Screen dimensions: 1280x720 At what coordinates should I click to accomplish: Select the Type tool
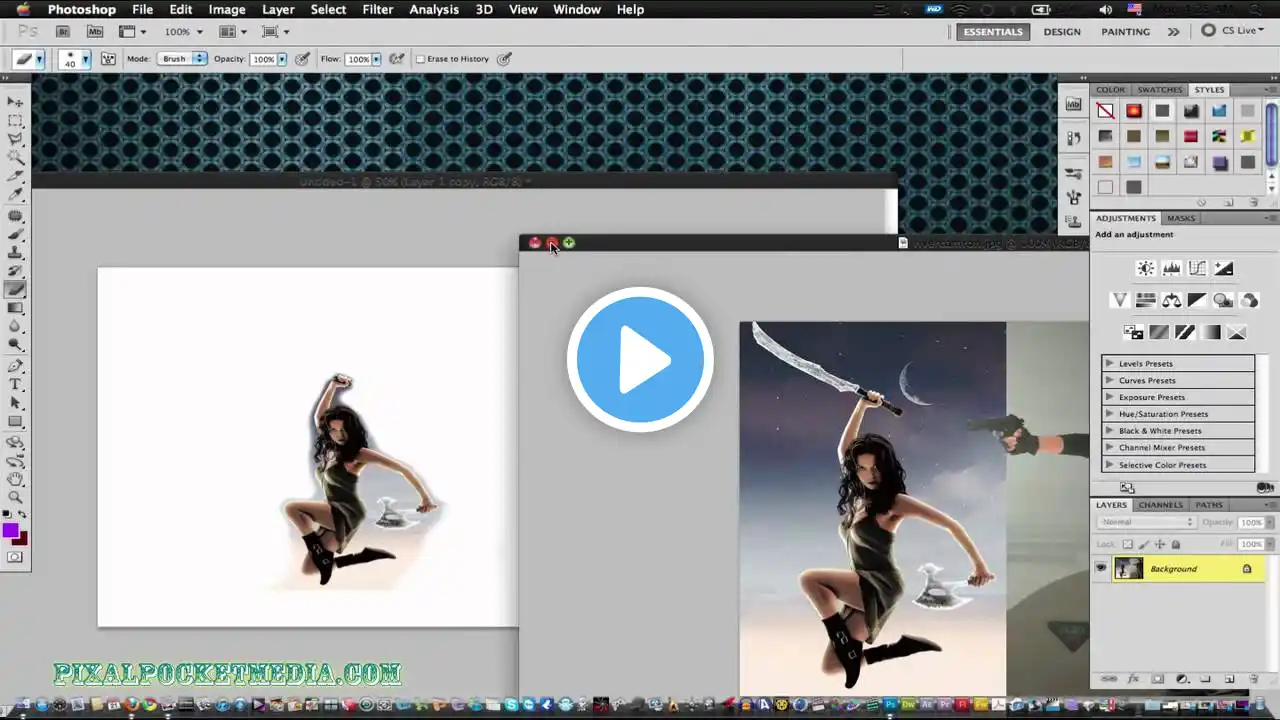(x=16, y=384)
